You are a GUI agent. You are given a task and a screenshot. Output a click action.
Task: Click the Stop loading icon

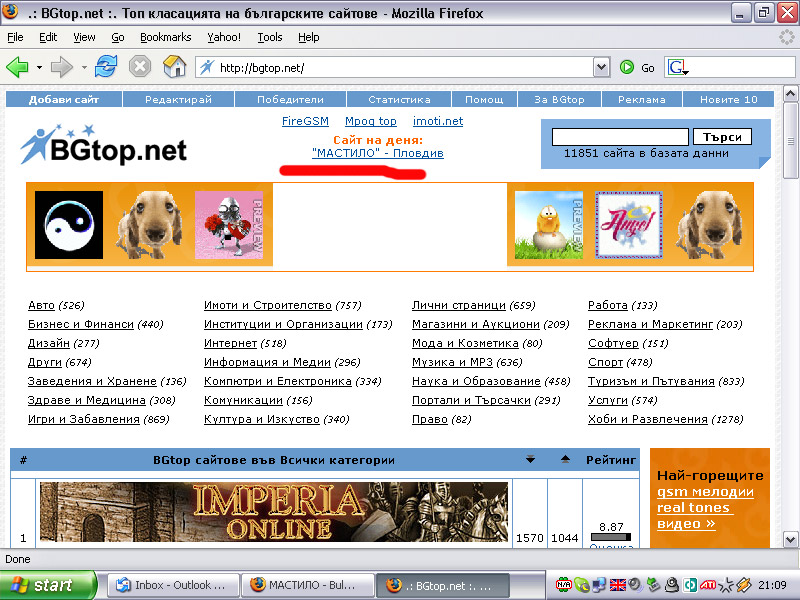pyautogui.click(x=140, y=67)
